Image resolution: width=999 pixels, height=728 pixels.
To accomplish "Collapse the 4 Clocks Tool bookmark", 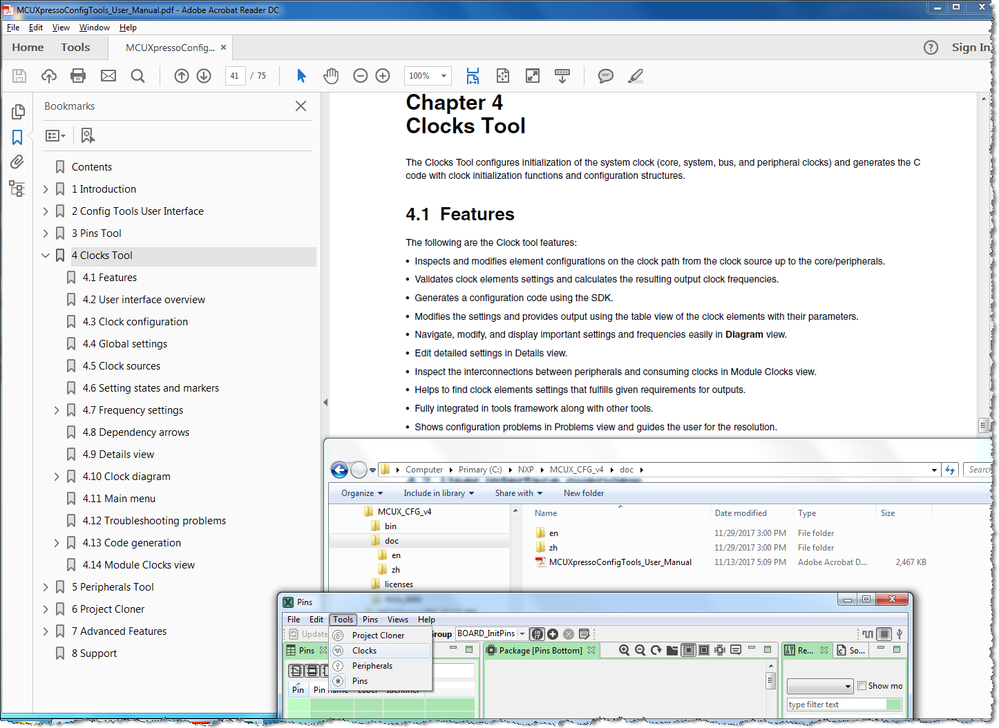I will point(45,255).
